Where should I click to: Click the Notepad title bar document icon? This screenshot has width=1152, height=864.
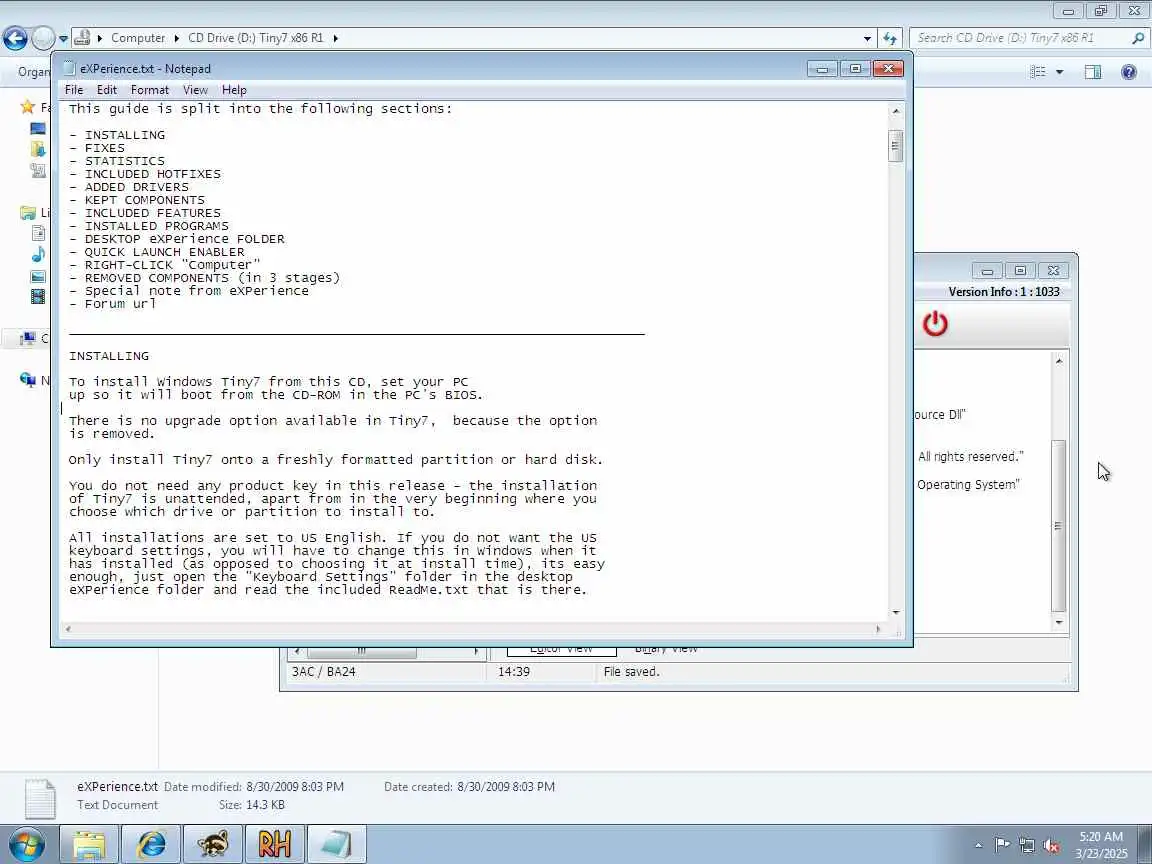pos(69,68)
